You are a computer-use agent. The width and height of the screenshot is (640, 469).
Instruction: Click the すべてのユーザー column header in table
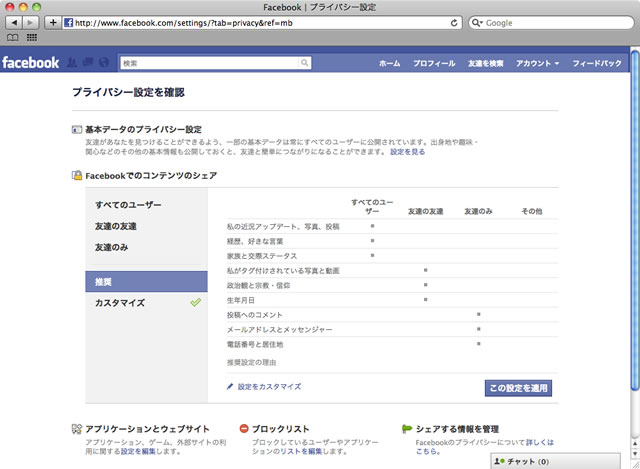pyautogui.click(x=372, y=207)
